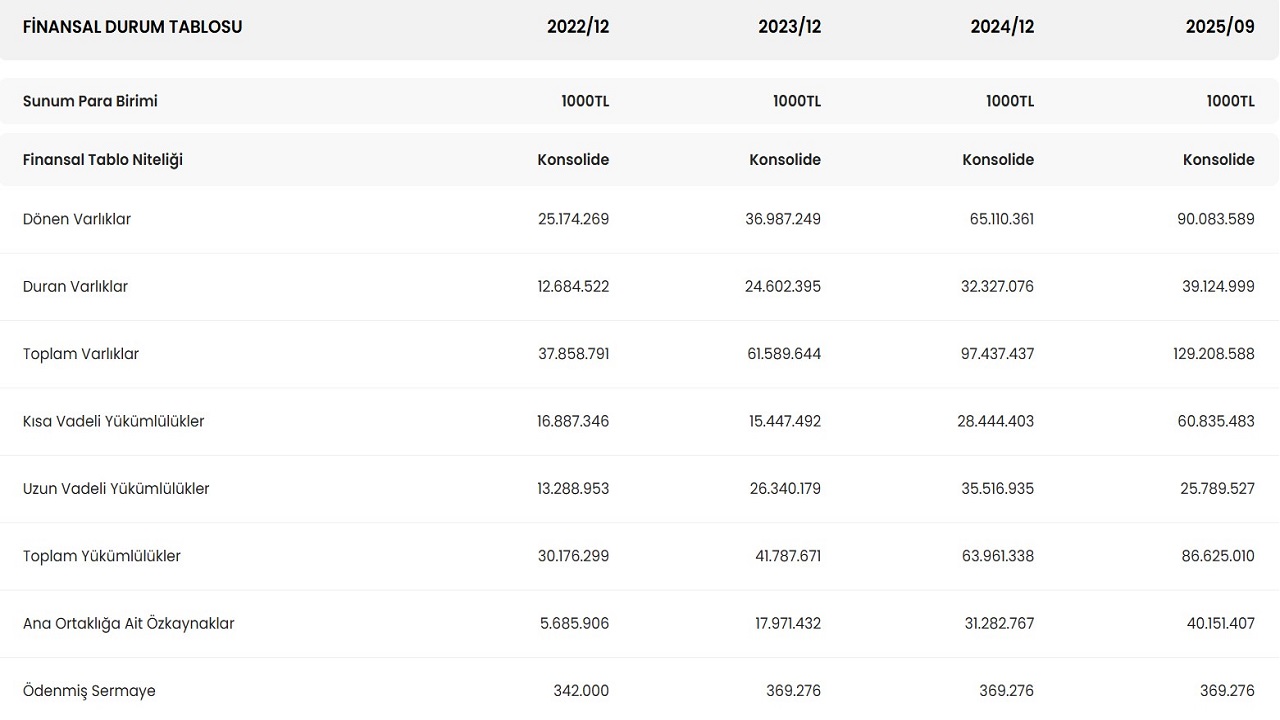Click the Uzun Vadeli Yükümlülükler label
This screenshot has width=1280, height=720.
coord(116,489)
